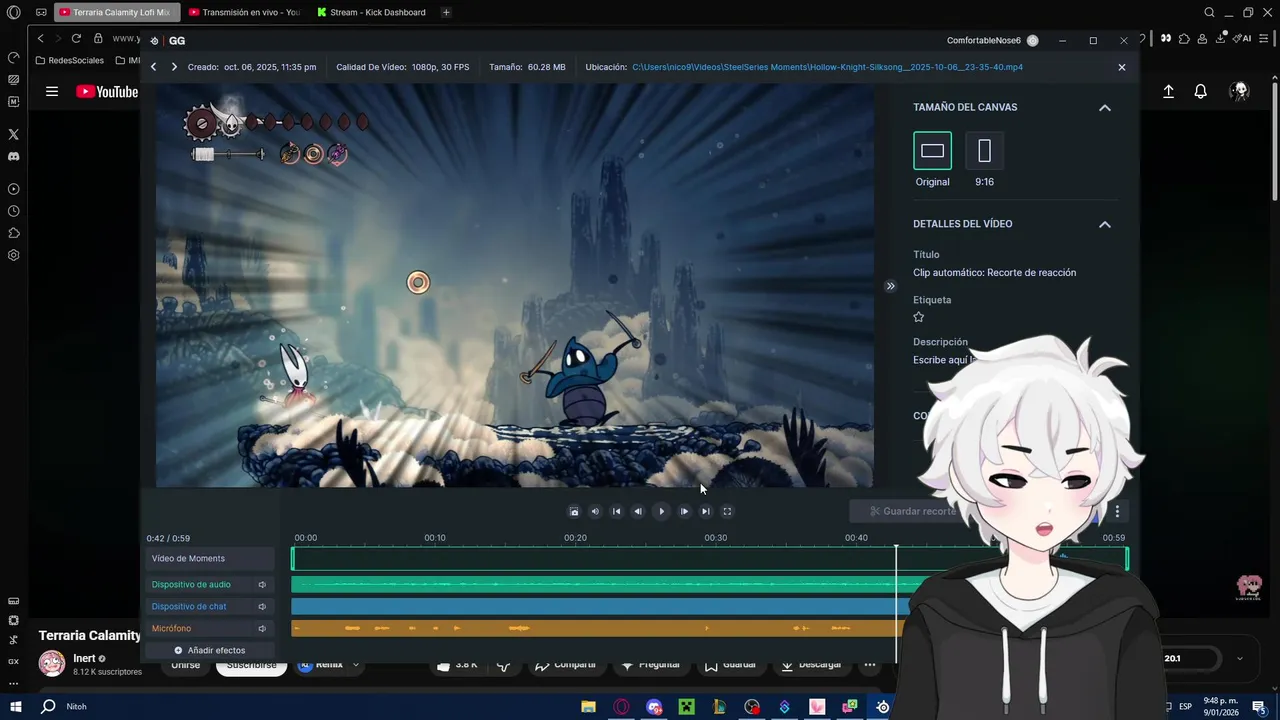Mute the Dispositivo de audio track

click(x=262, y=585)
